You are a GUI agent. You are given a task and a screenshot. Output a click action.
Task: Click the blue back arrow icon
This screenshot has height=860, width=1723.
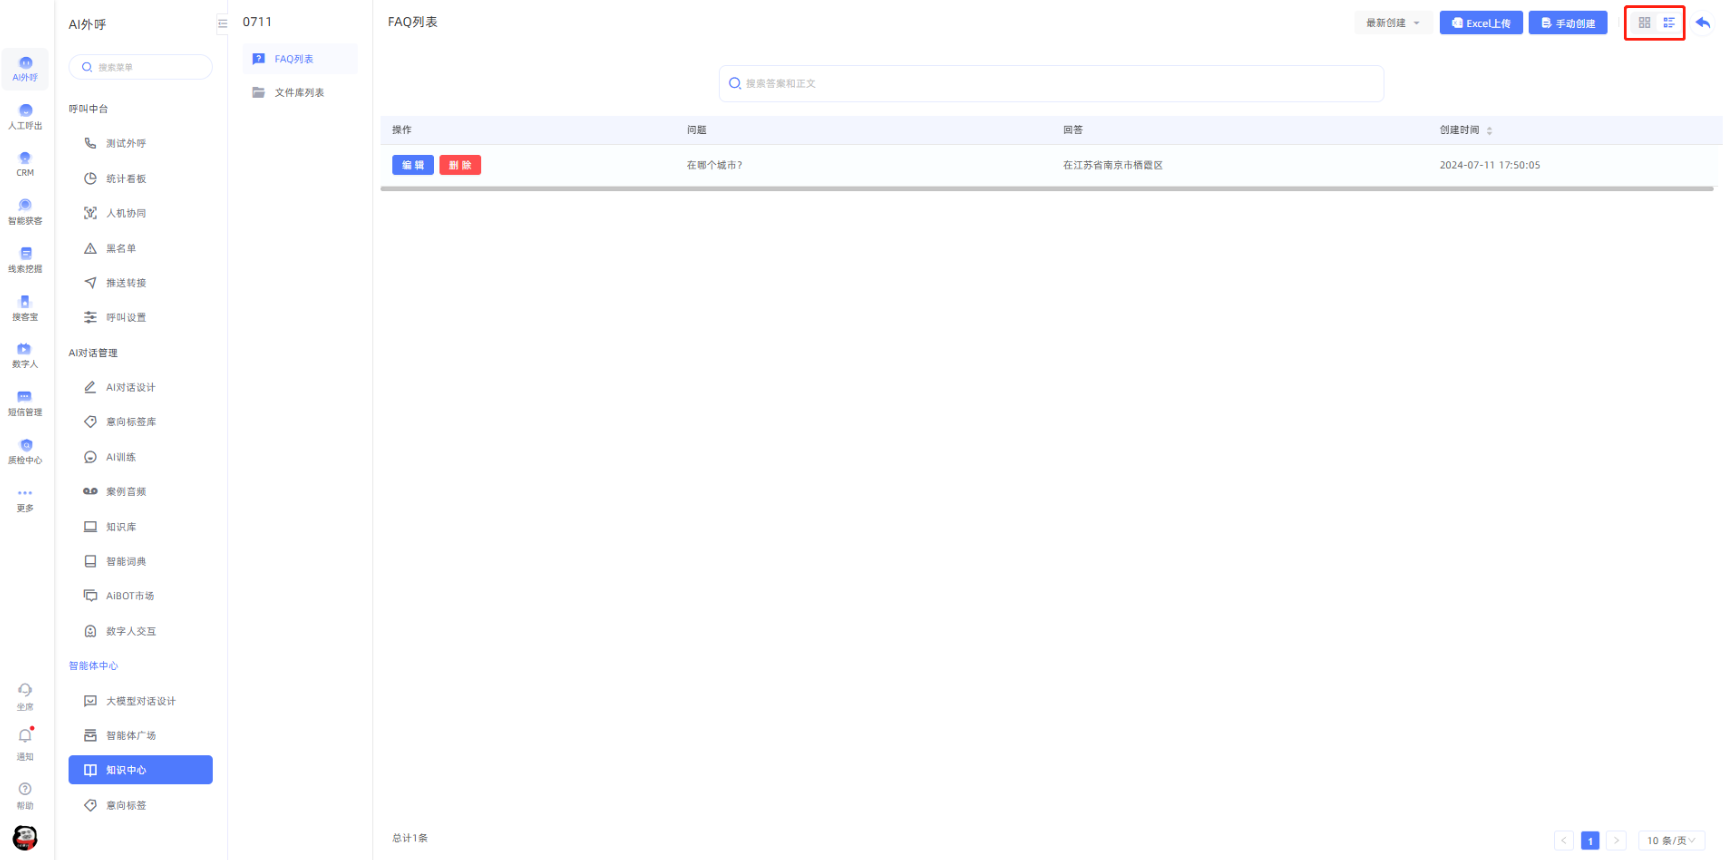(x=1703, y=23)
